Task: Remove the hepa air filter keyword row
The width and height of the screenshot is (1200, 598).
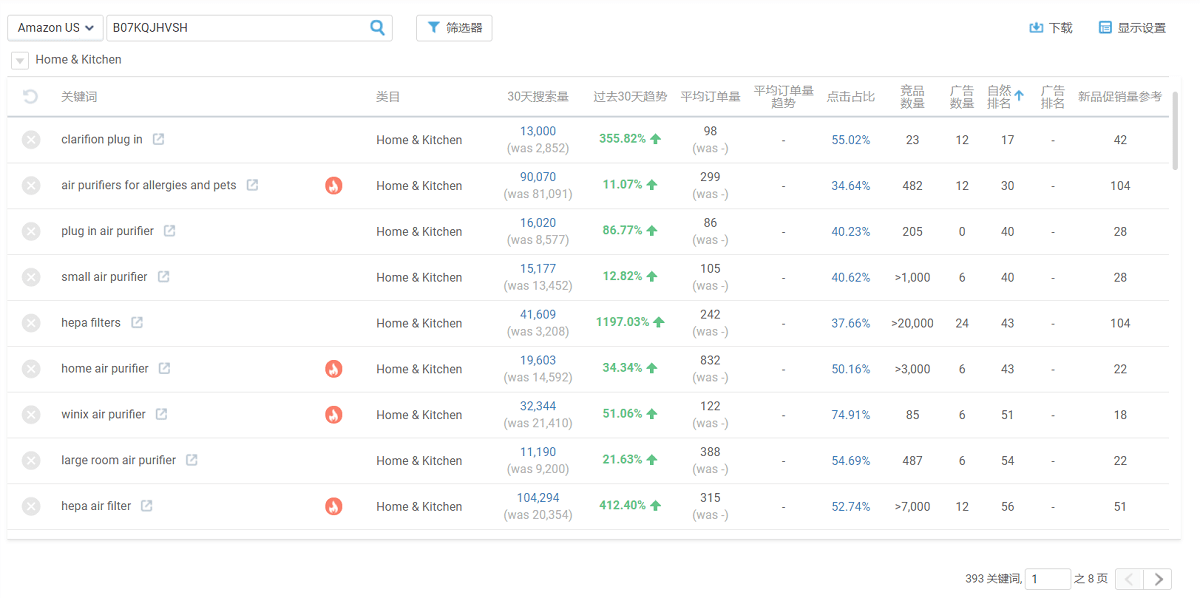Action: pos(31,507)
